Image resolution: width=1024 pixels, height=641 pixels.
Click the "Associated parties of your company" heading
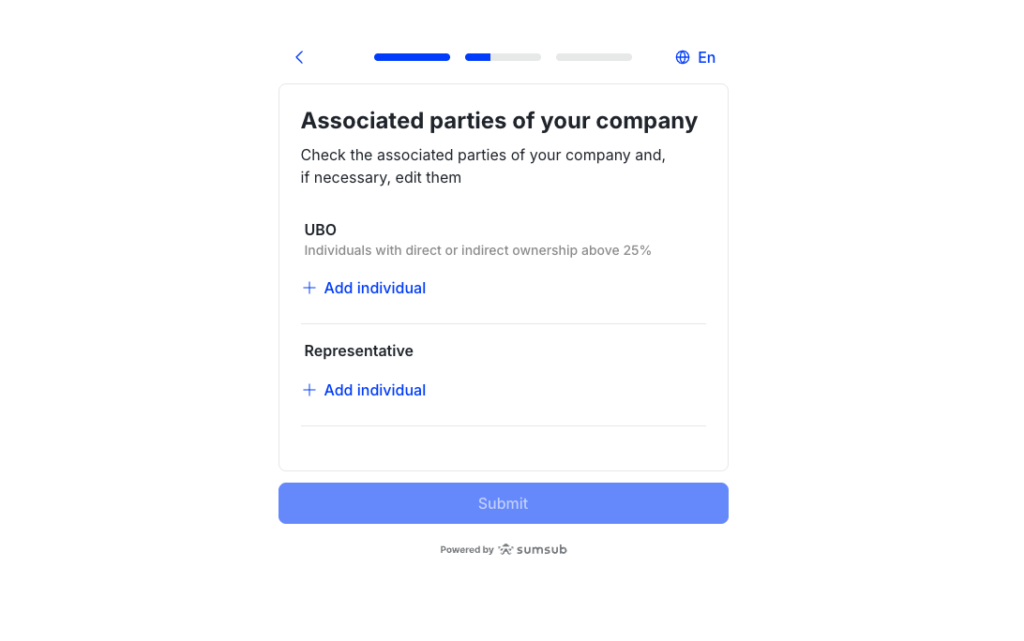(x=499, y=121)
